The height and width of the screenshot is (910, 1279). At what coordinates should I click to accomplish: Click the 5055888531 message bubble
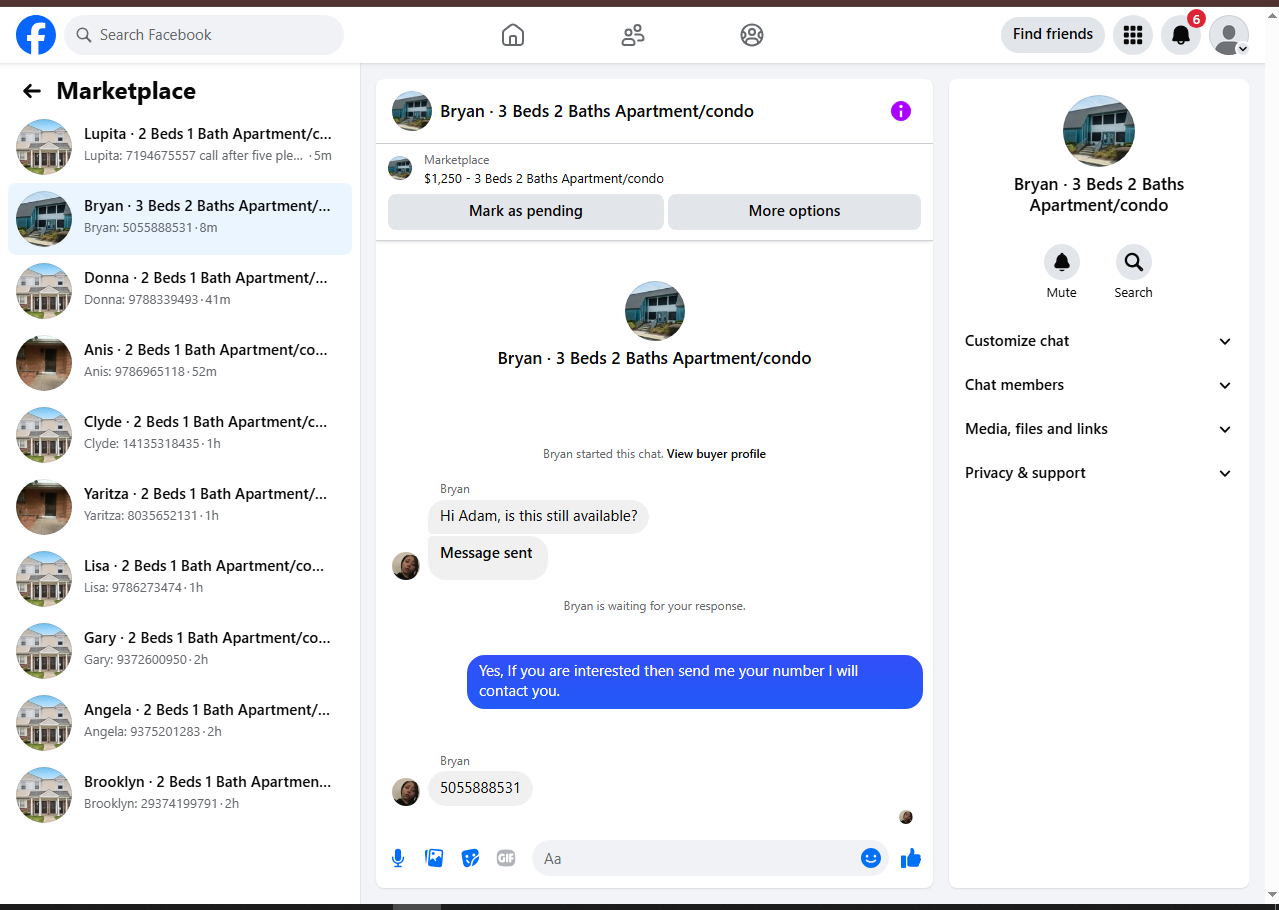[x=480, y=788]
